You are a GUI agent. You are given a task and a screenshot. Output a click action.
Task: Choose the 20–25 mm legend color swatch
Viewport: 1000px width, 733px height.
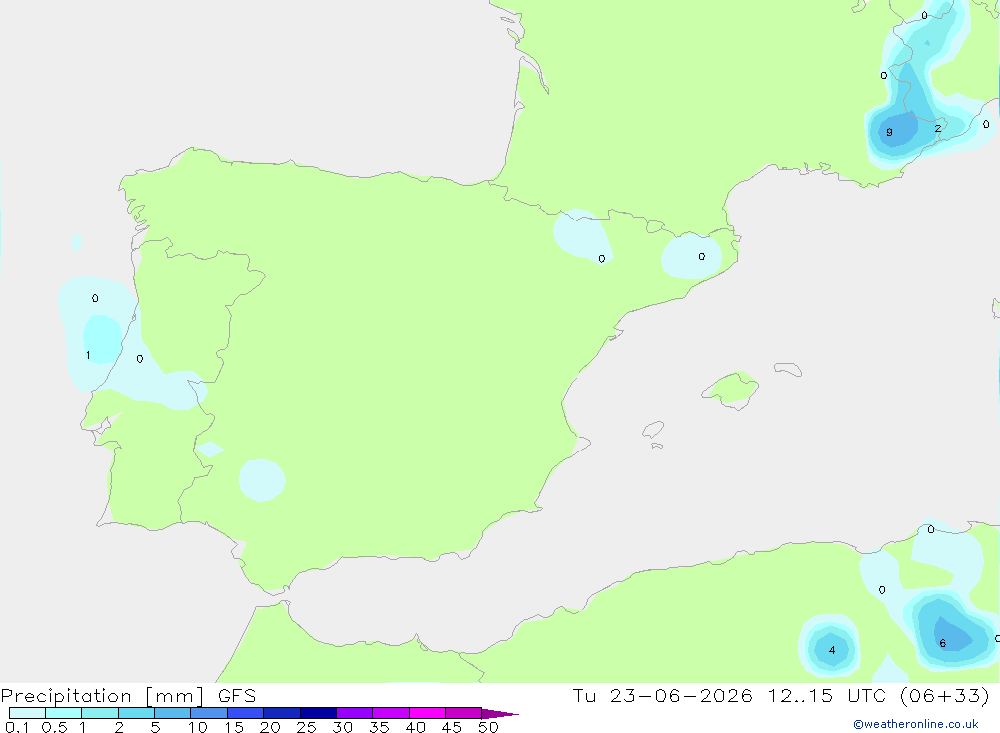[281, 713]
